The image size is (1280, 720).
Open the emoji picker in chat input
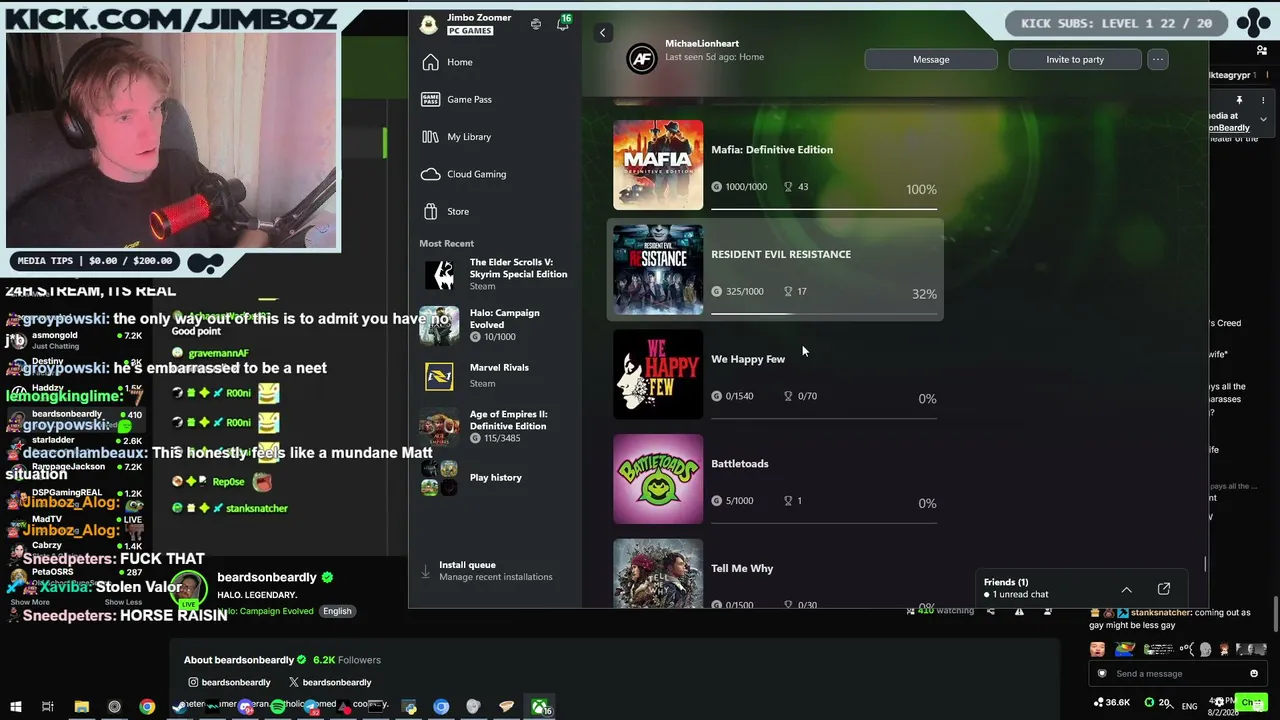point(1254,673)
